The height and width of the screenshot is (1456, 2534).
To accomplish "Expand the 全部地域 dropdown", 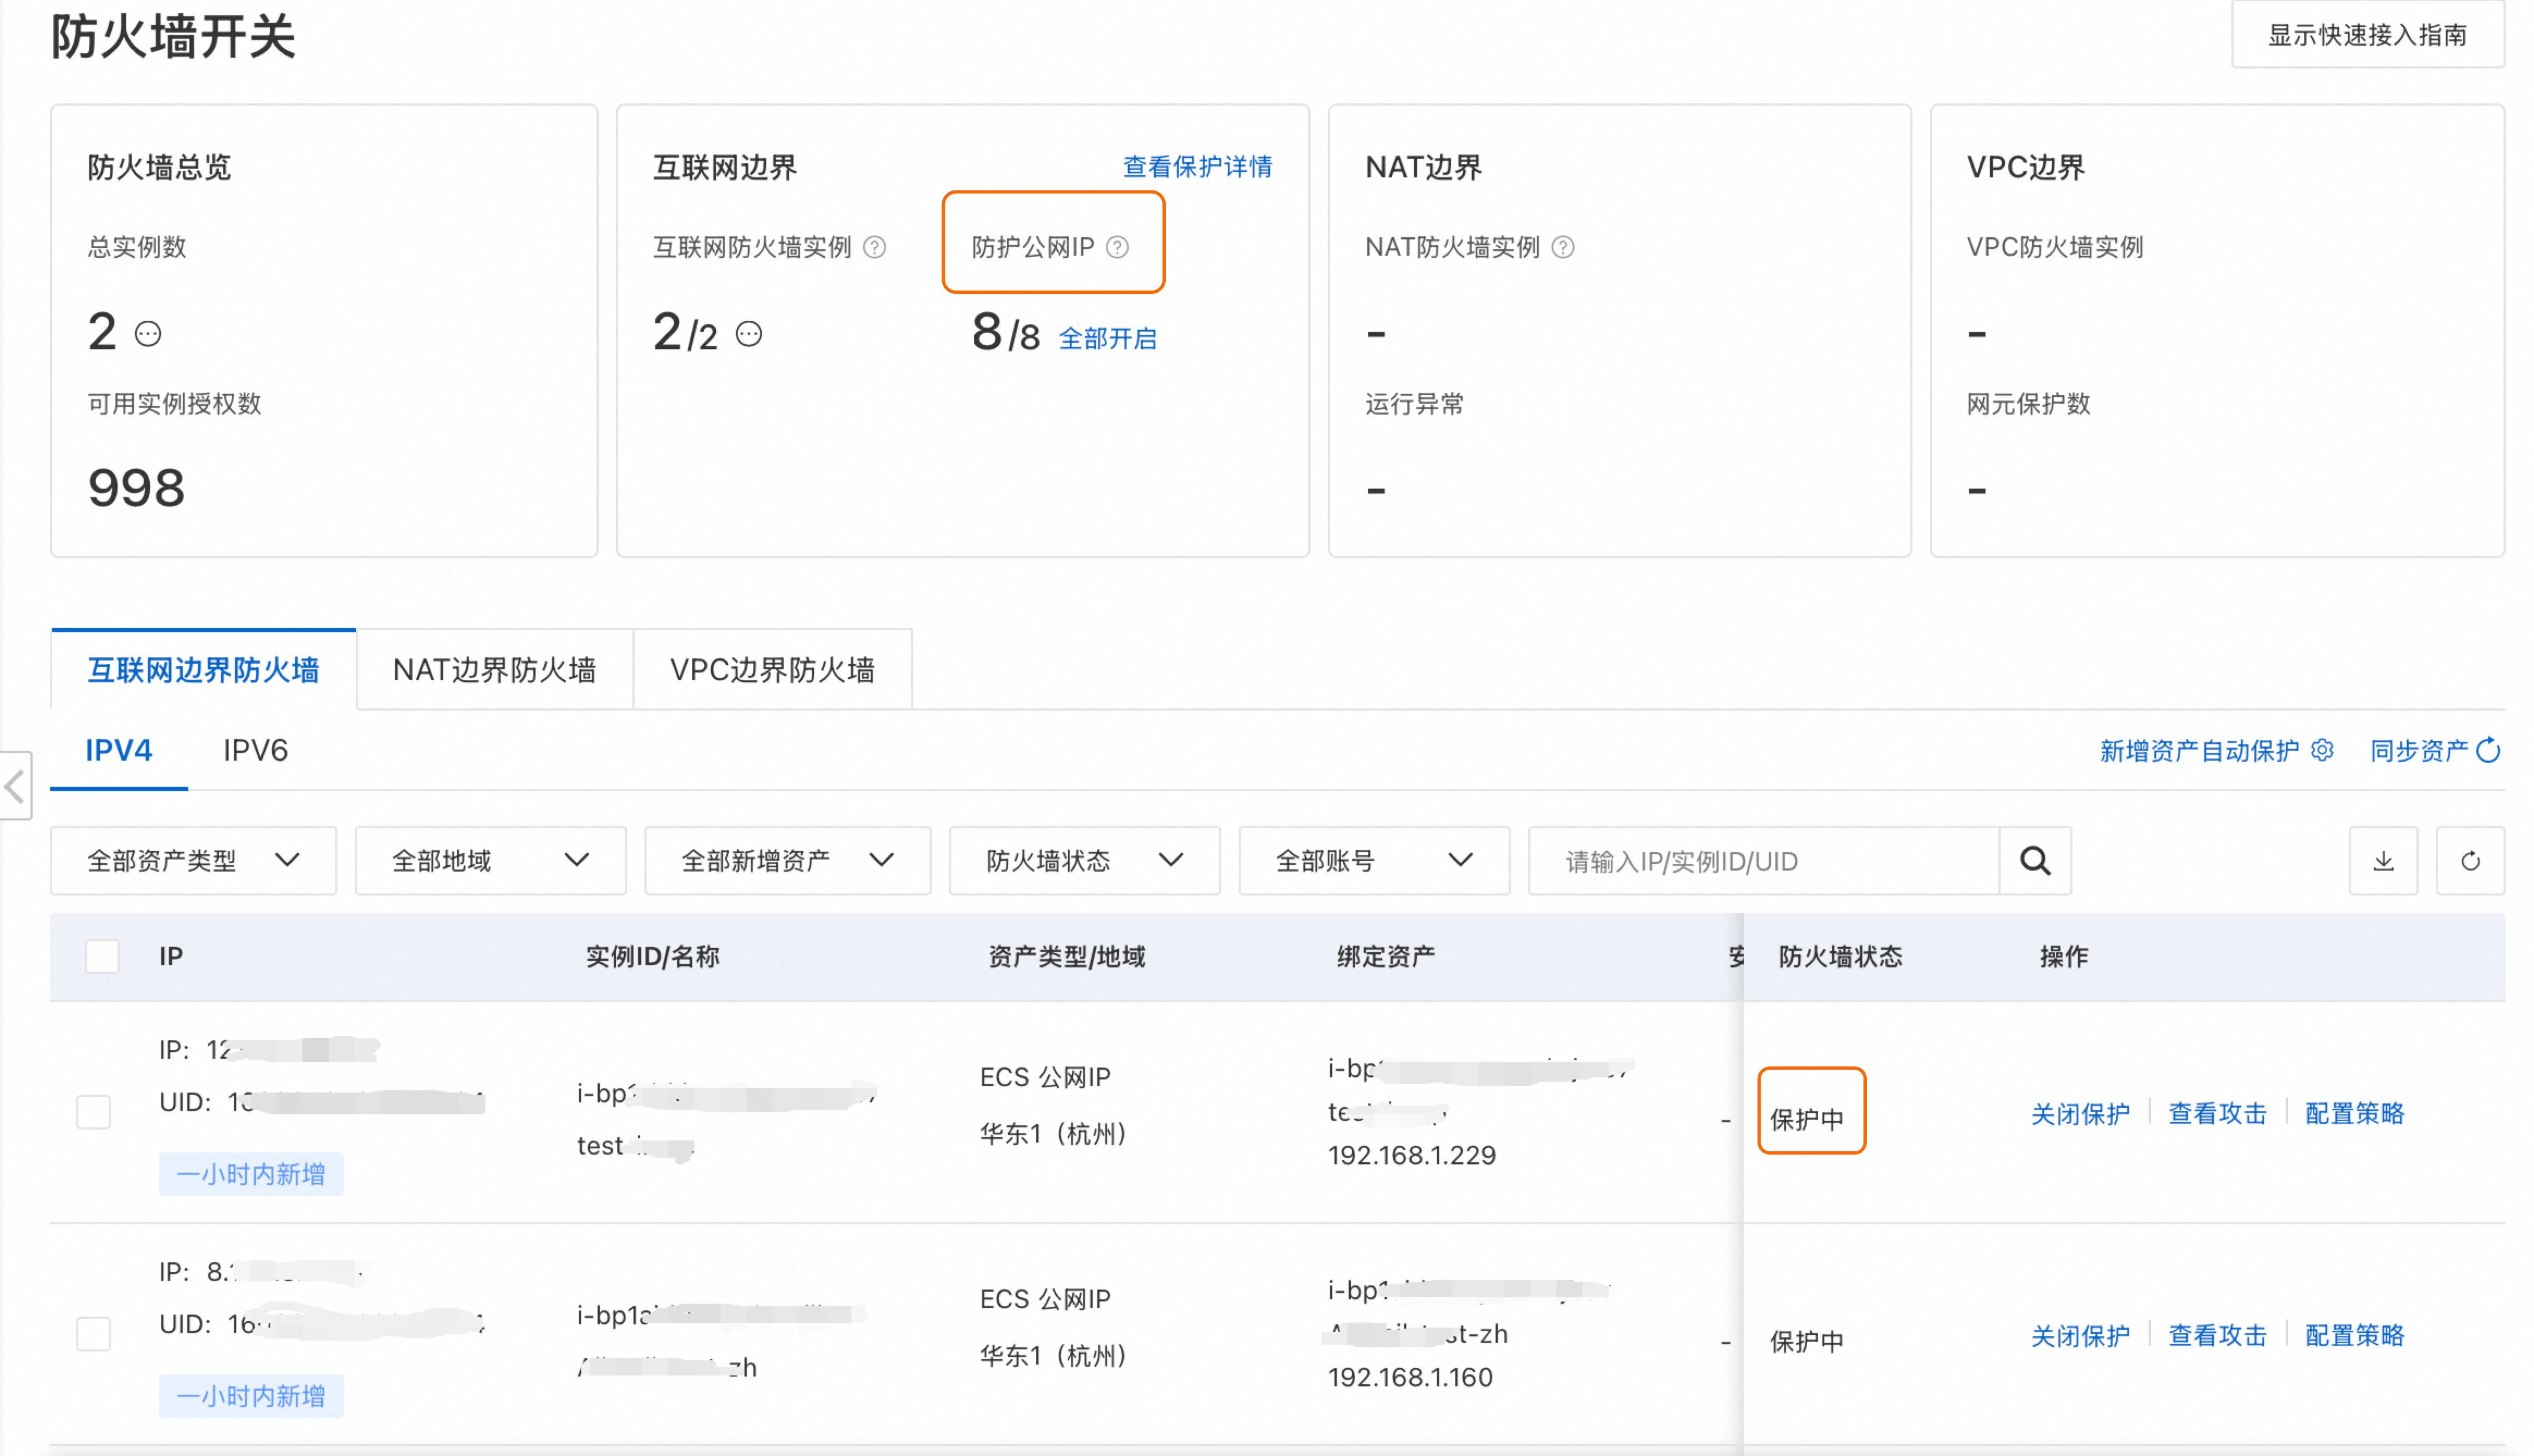I will click(490, 861).
